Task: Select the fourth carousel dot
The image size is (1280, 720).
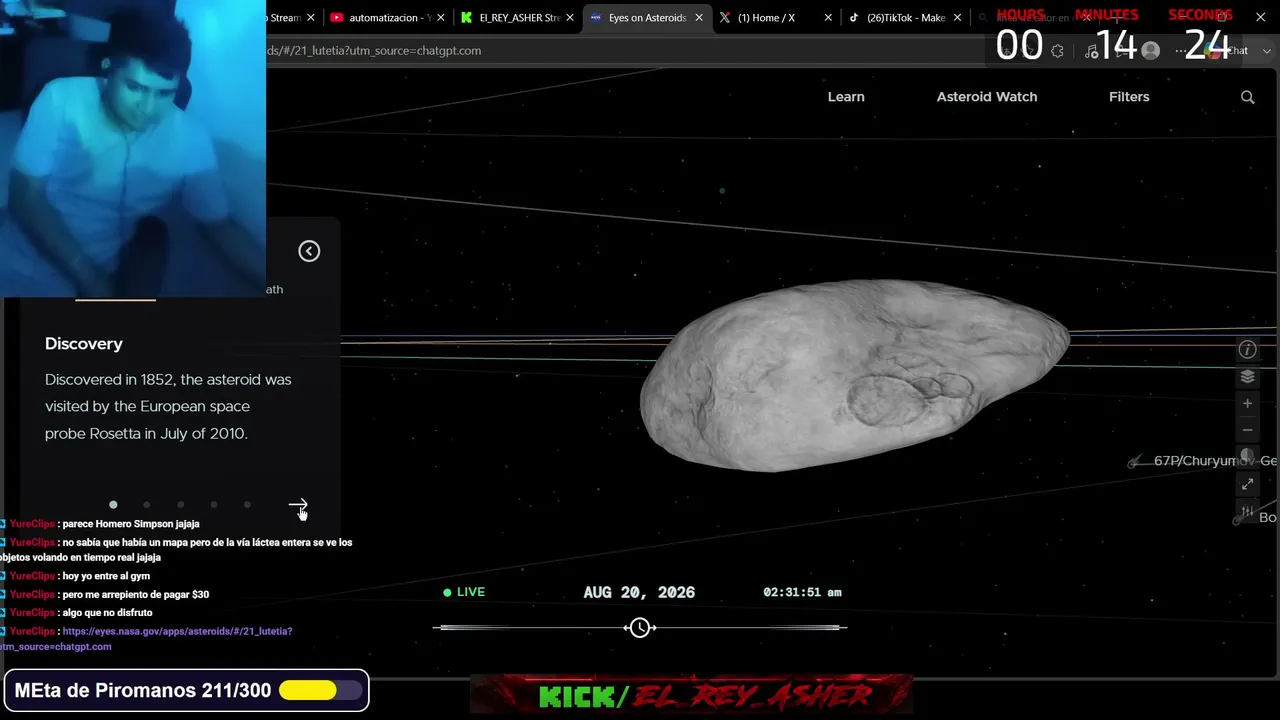Action: pos(214,505)
